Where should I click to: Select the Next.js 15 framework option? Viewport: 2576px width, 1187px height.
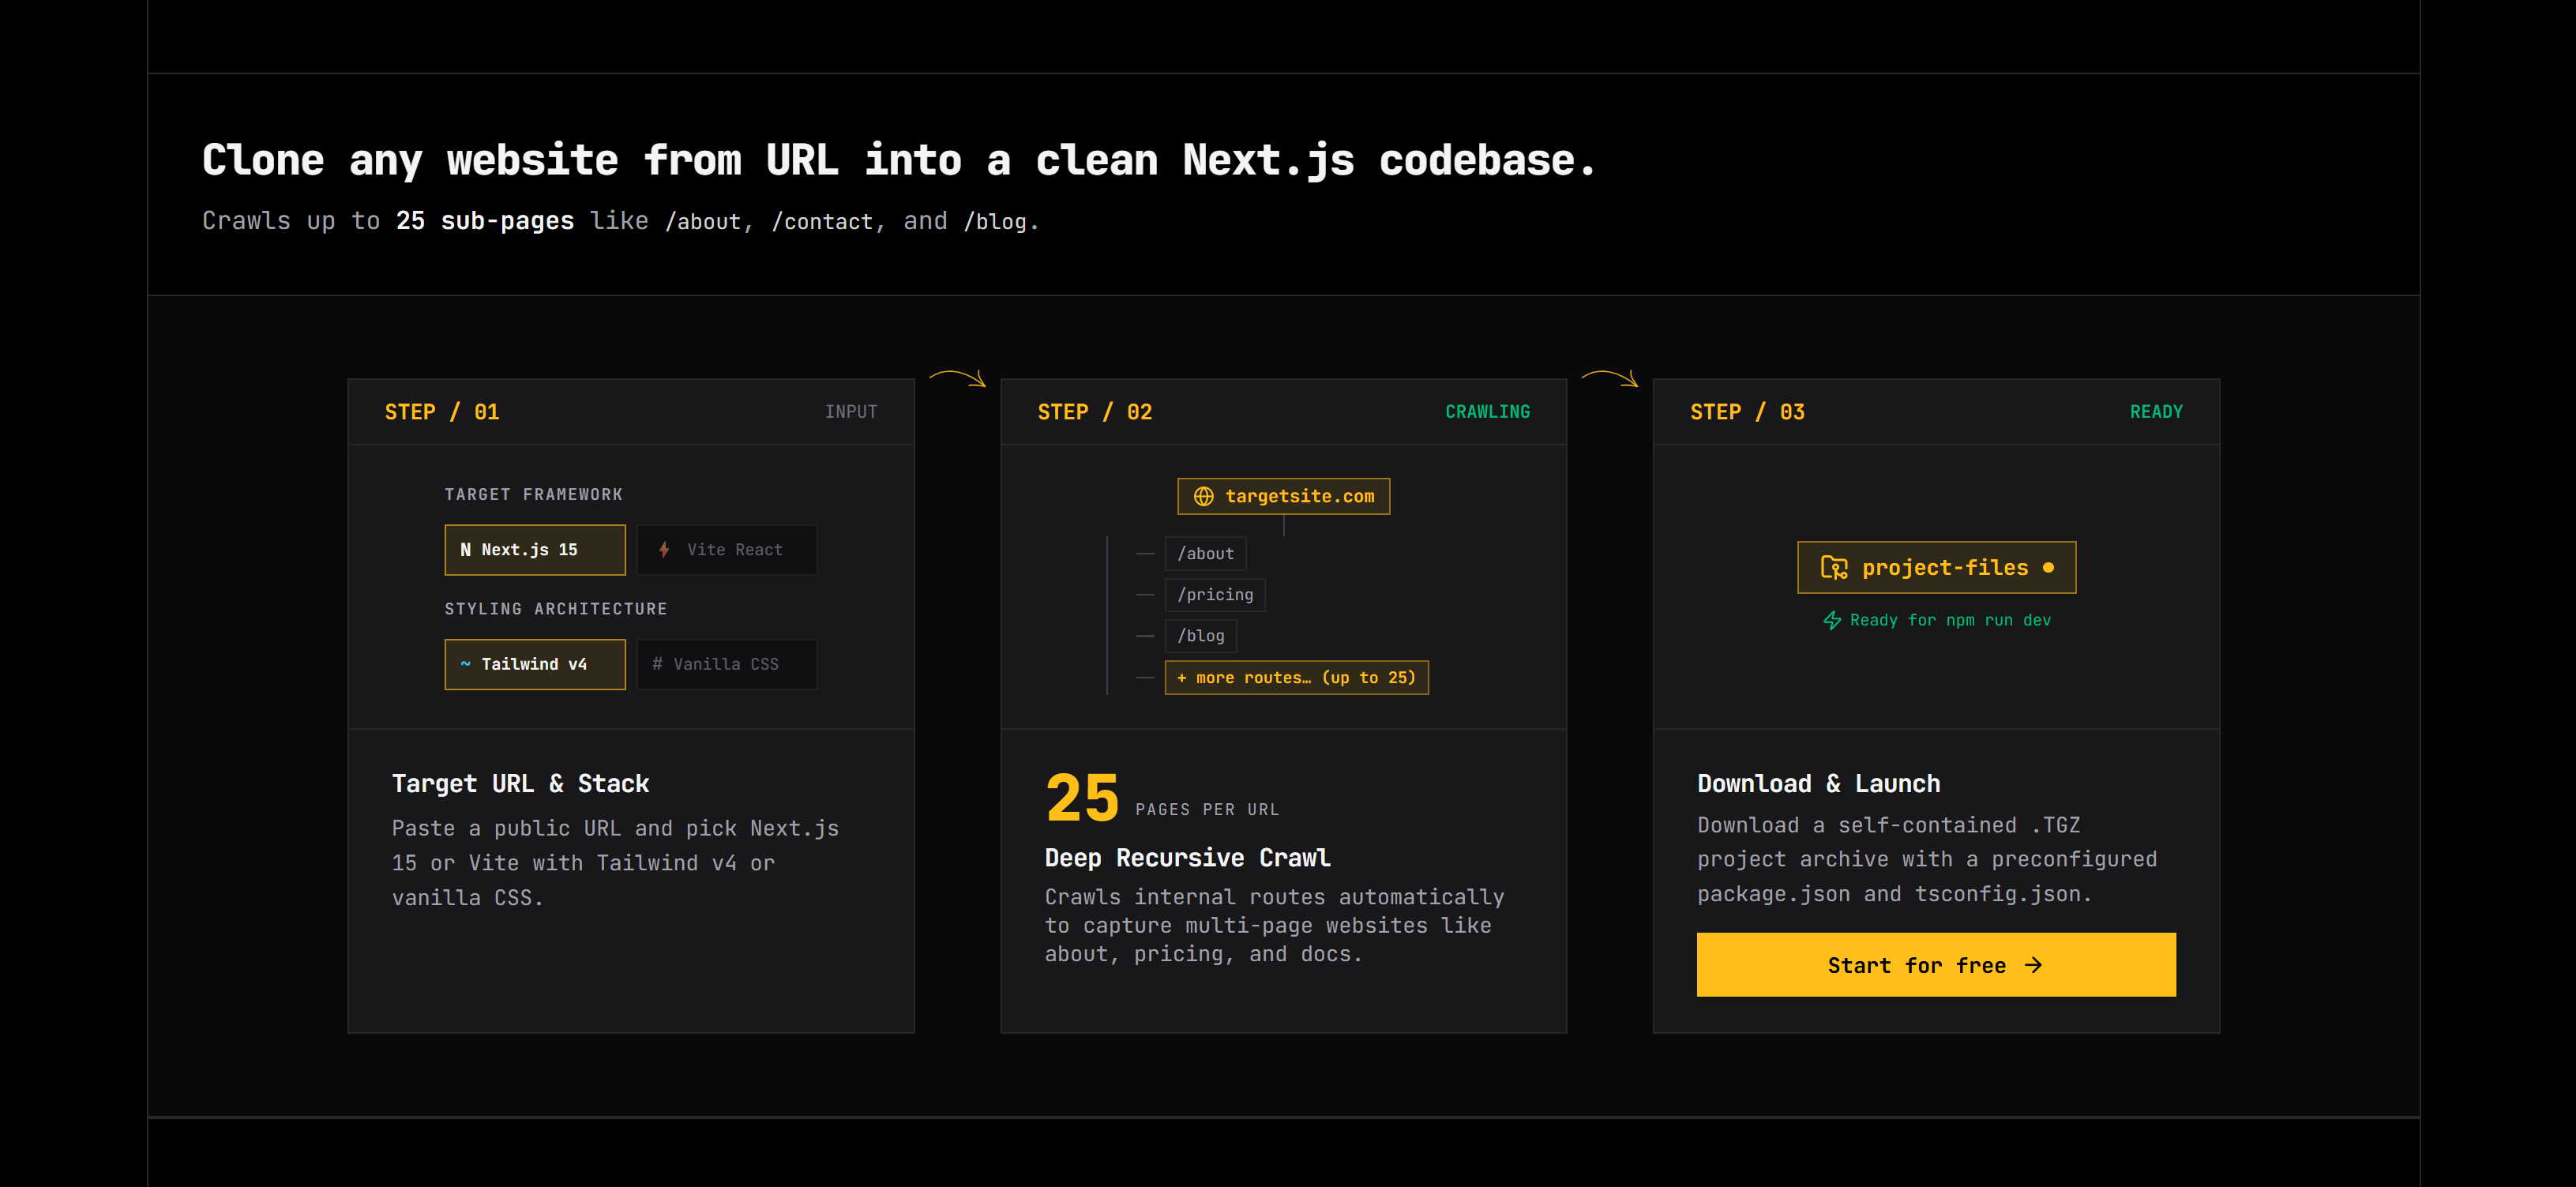(535, 550)
